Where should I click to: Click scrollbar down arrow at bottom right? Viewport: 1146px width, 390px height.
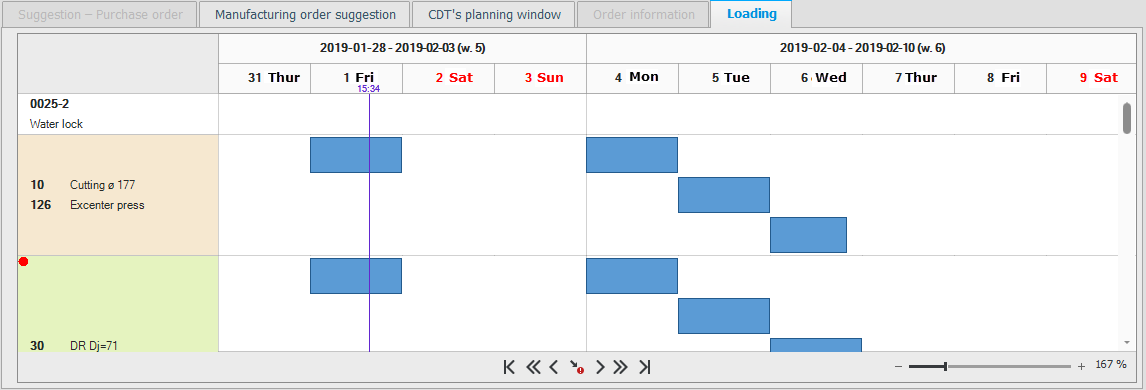1127,342
